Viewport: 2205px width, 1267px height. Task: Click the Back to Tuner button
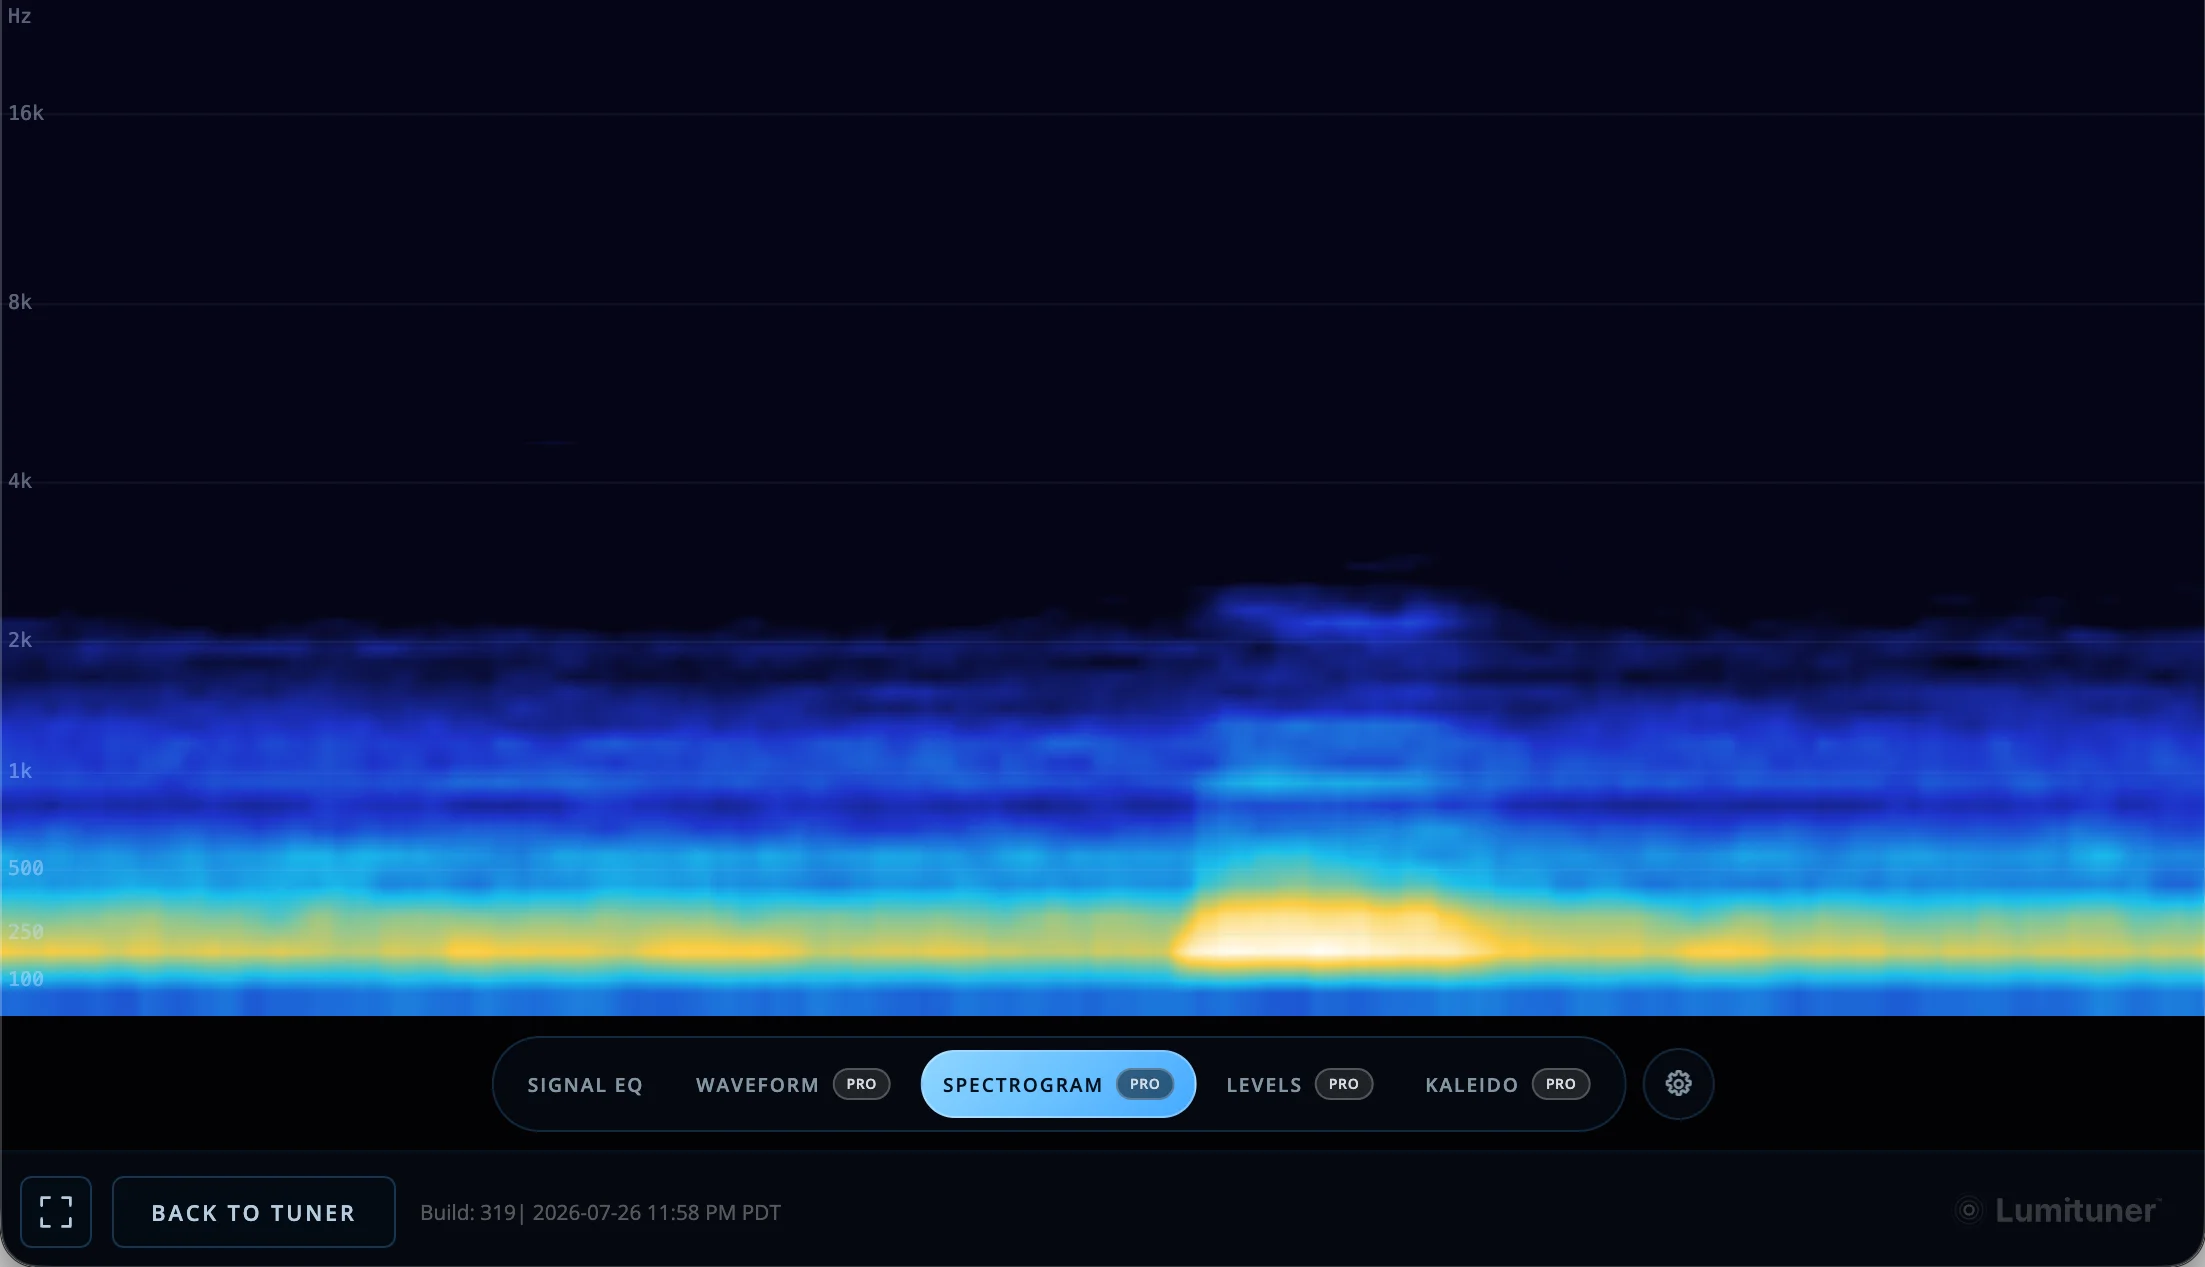point(254,1212)
